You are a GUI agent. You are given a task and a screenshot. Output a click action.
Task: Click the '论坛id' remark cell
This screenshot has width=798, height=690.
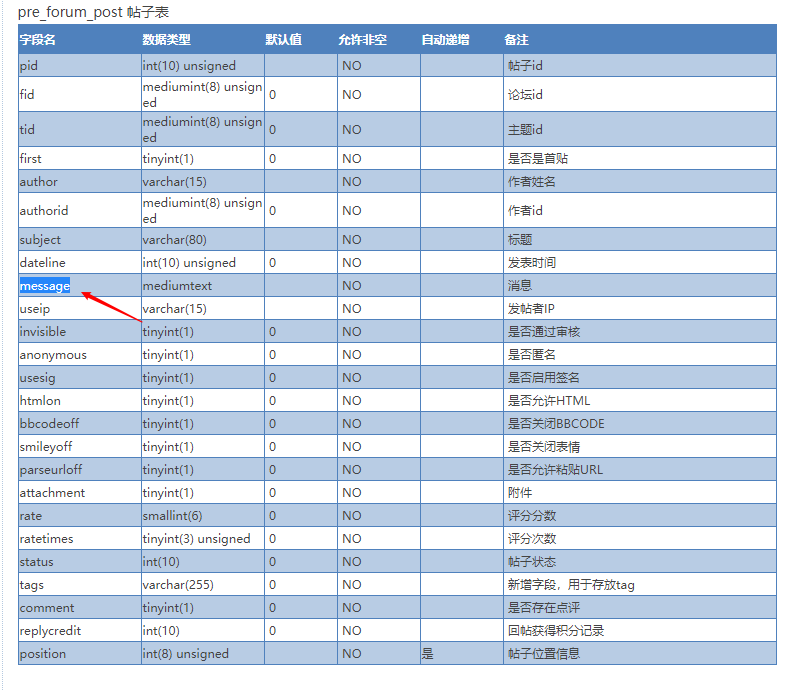coord(640,94)
